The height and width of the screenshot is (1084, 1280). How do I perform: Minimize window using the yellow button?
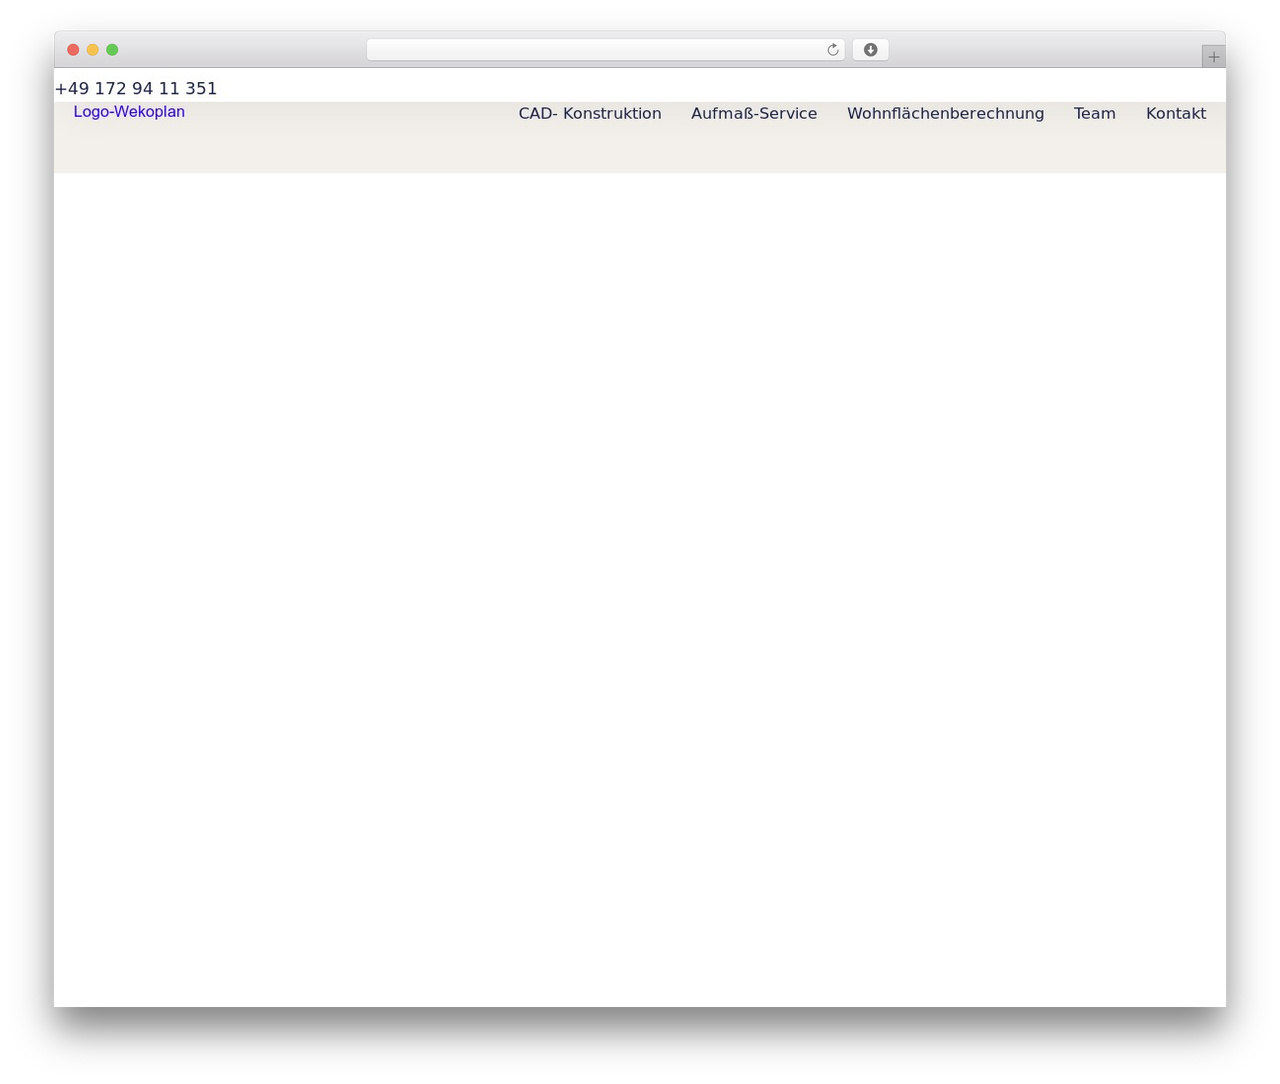click(93, 50)
